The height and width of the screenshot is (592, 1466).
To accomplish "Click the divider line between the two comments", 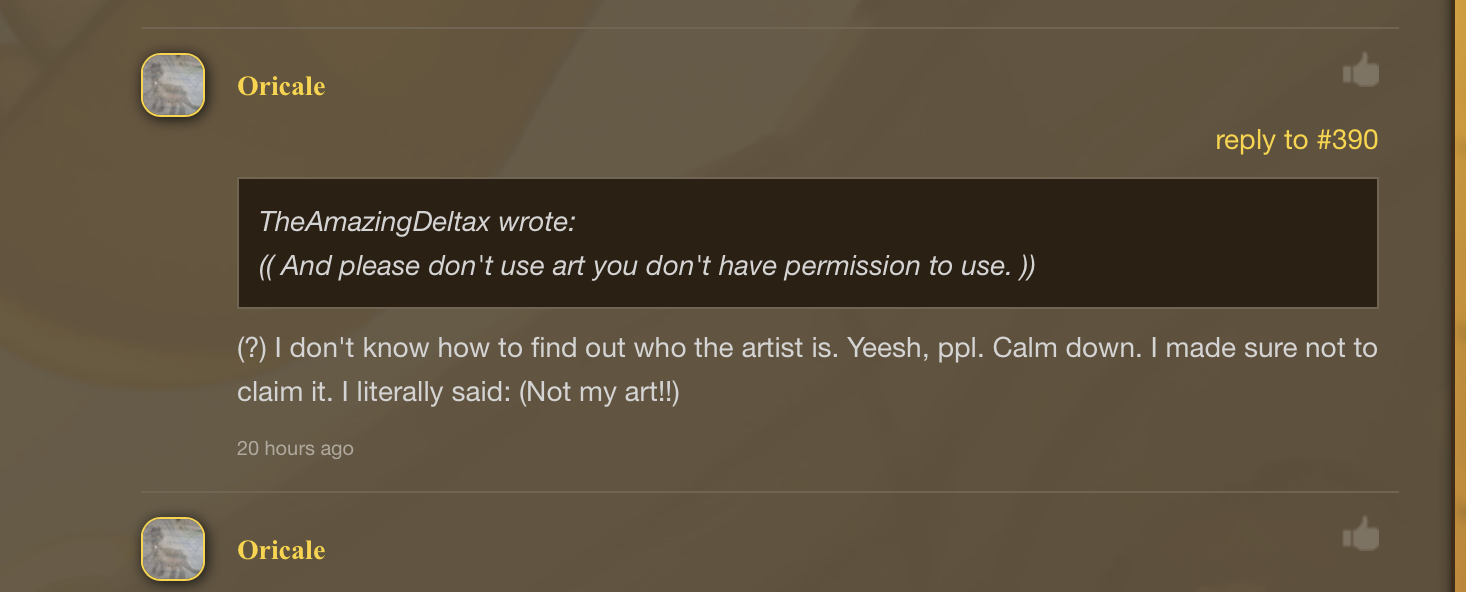I will point(769,492).
